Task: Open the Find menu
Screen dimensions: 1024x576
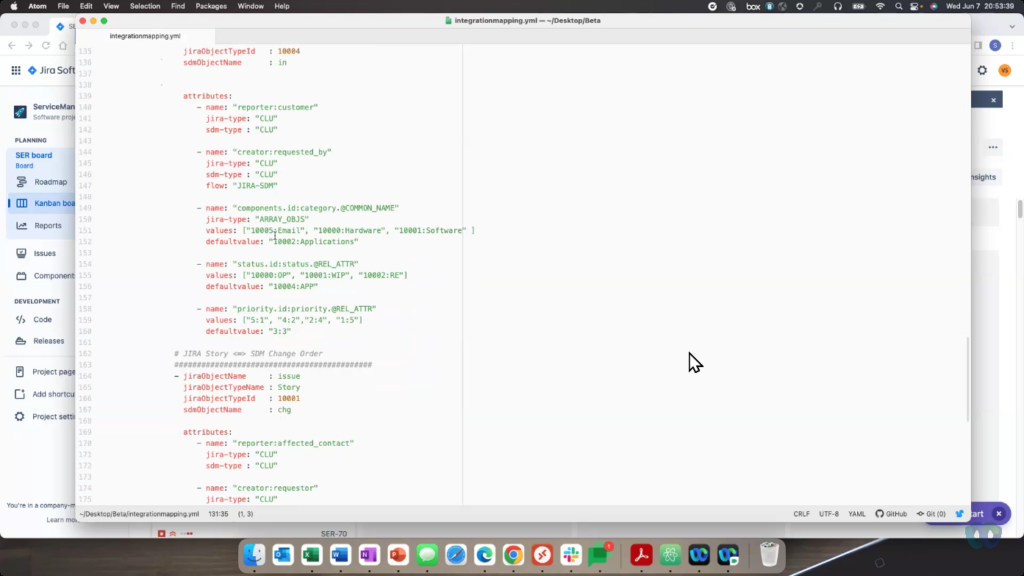Action: click(178, 6)
